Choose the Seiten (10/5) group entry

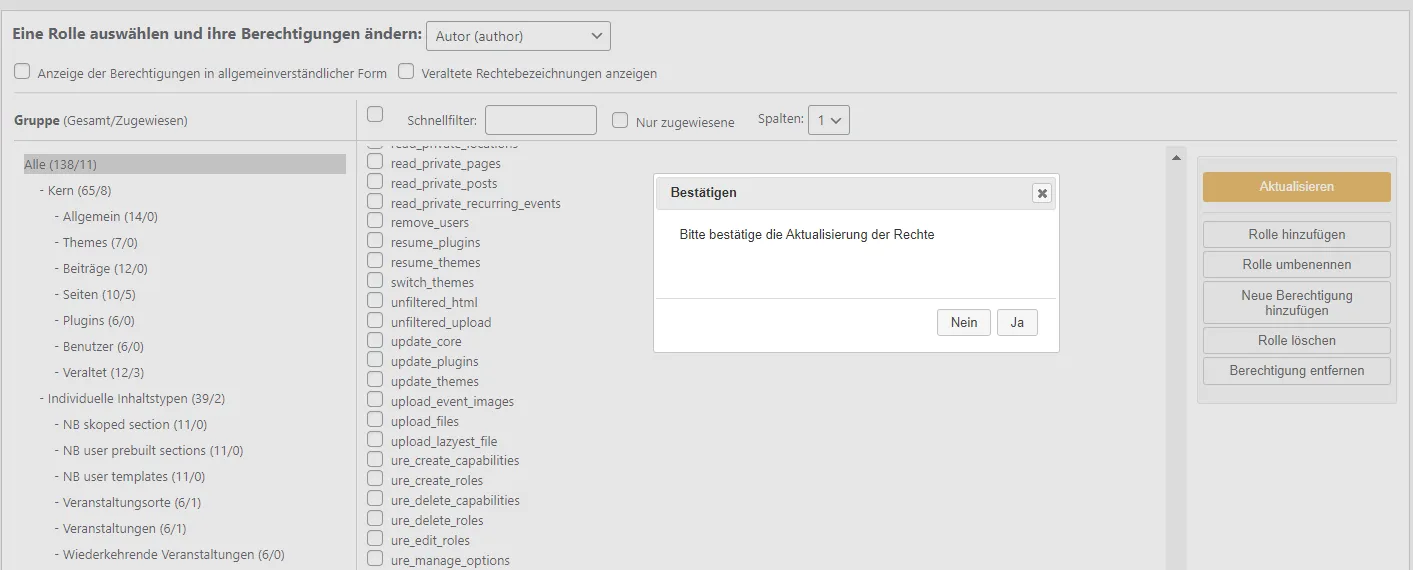[x=95, y=294]
